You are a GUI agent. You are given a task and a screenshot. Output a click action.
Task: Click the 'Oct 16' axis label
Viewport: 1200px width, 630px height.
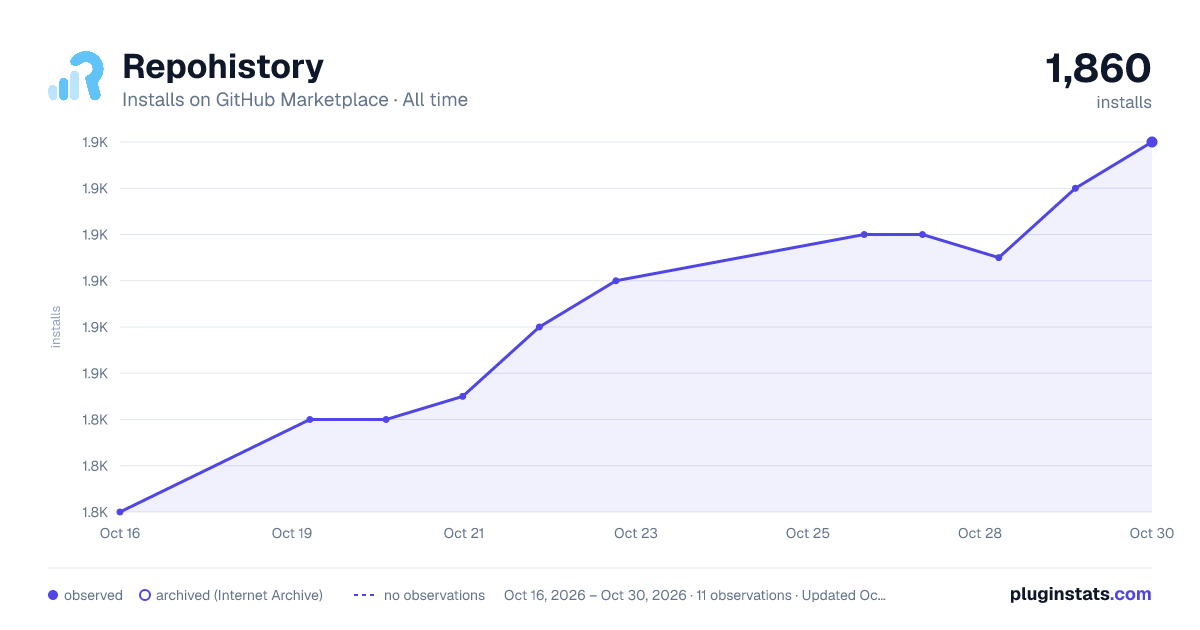click(x=119, y=534)
